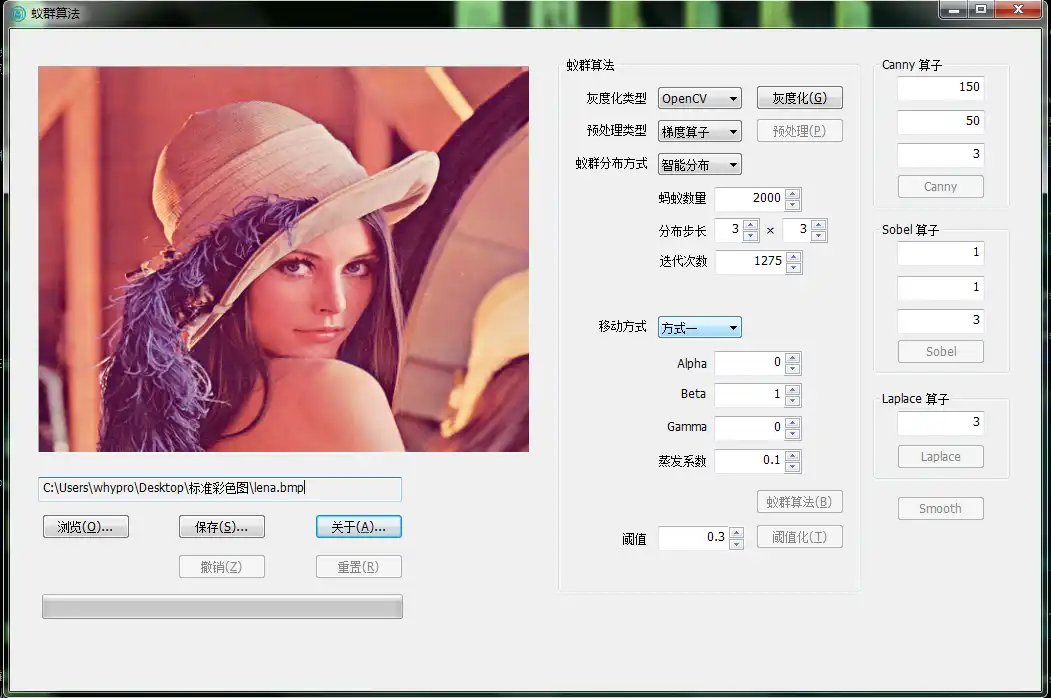Click the image file path field

[x=220, y=488]
